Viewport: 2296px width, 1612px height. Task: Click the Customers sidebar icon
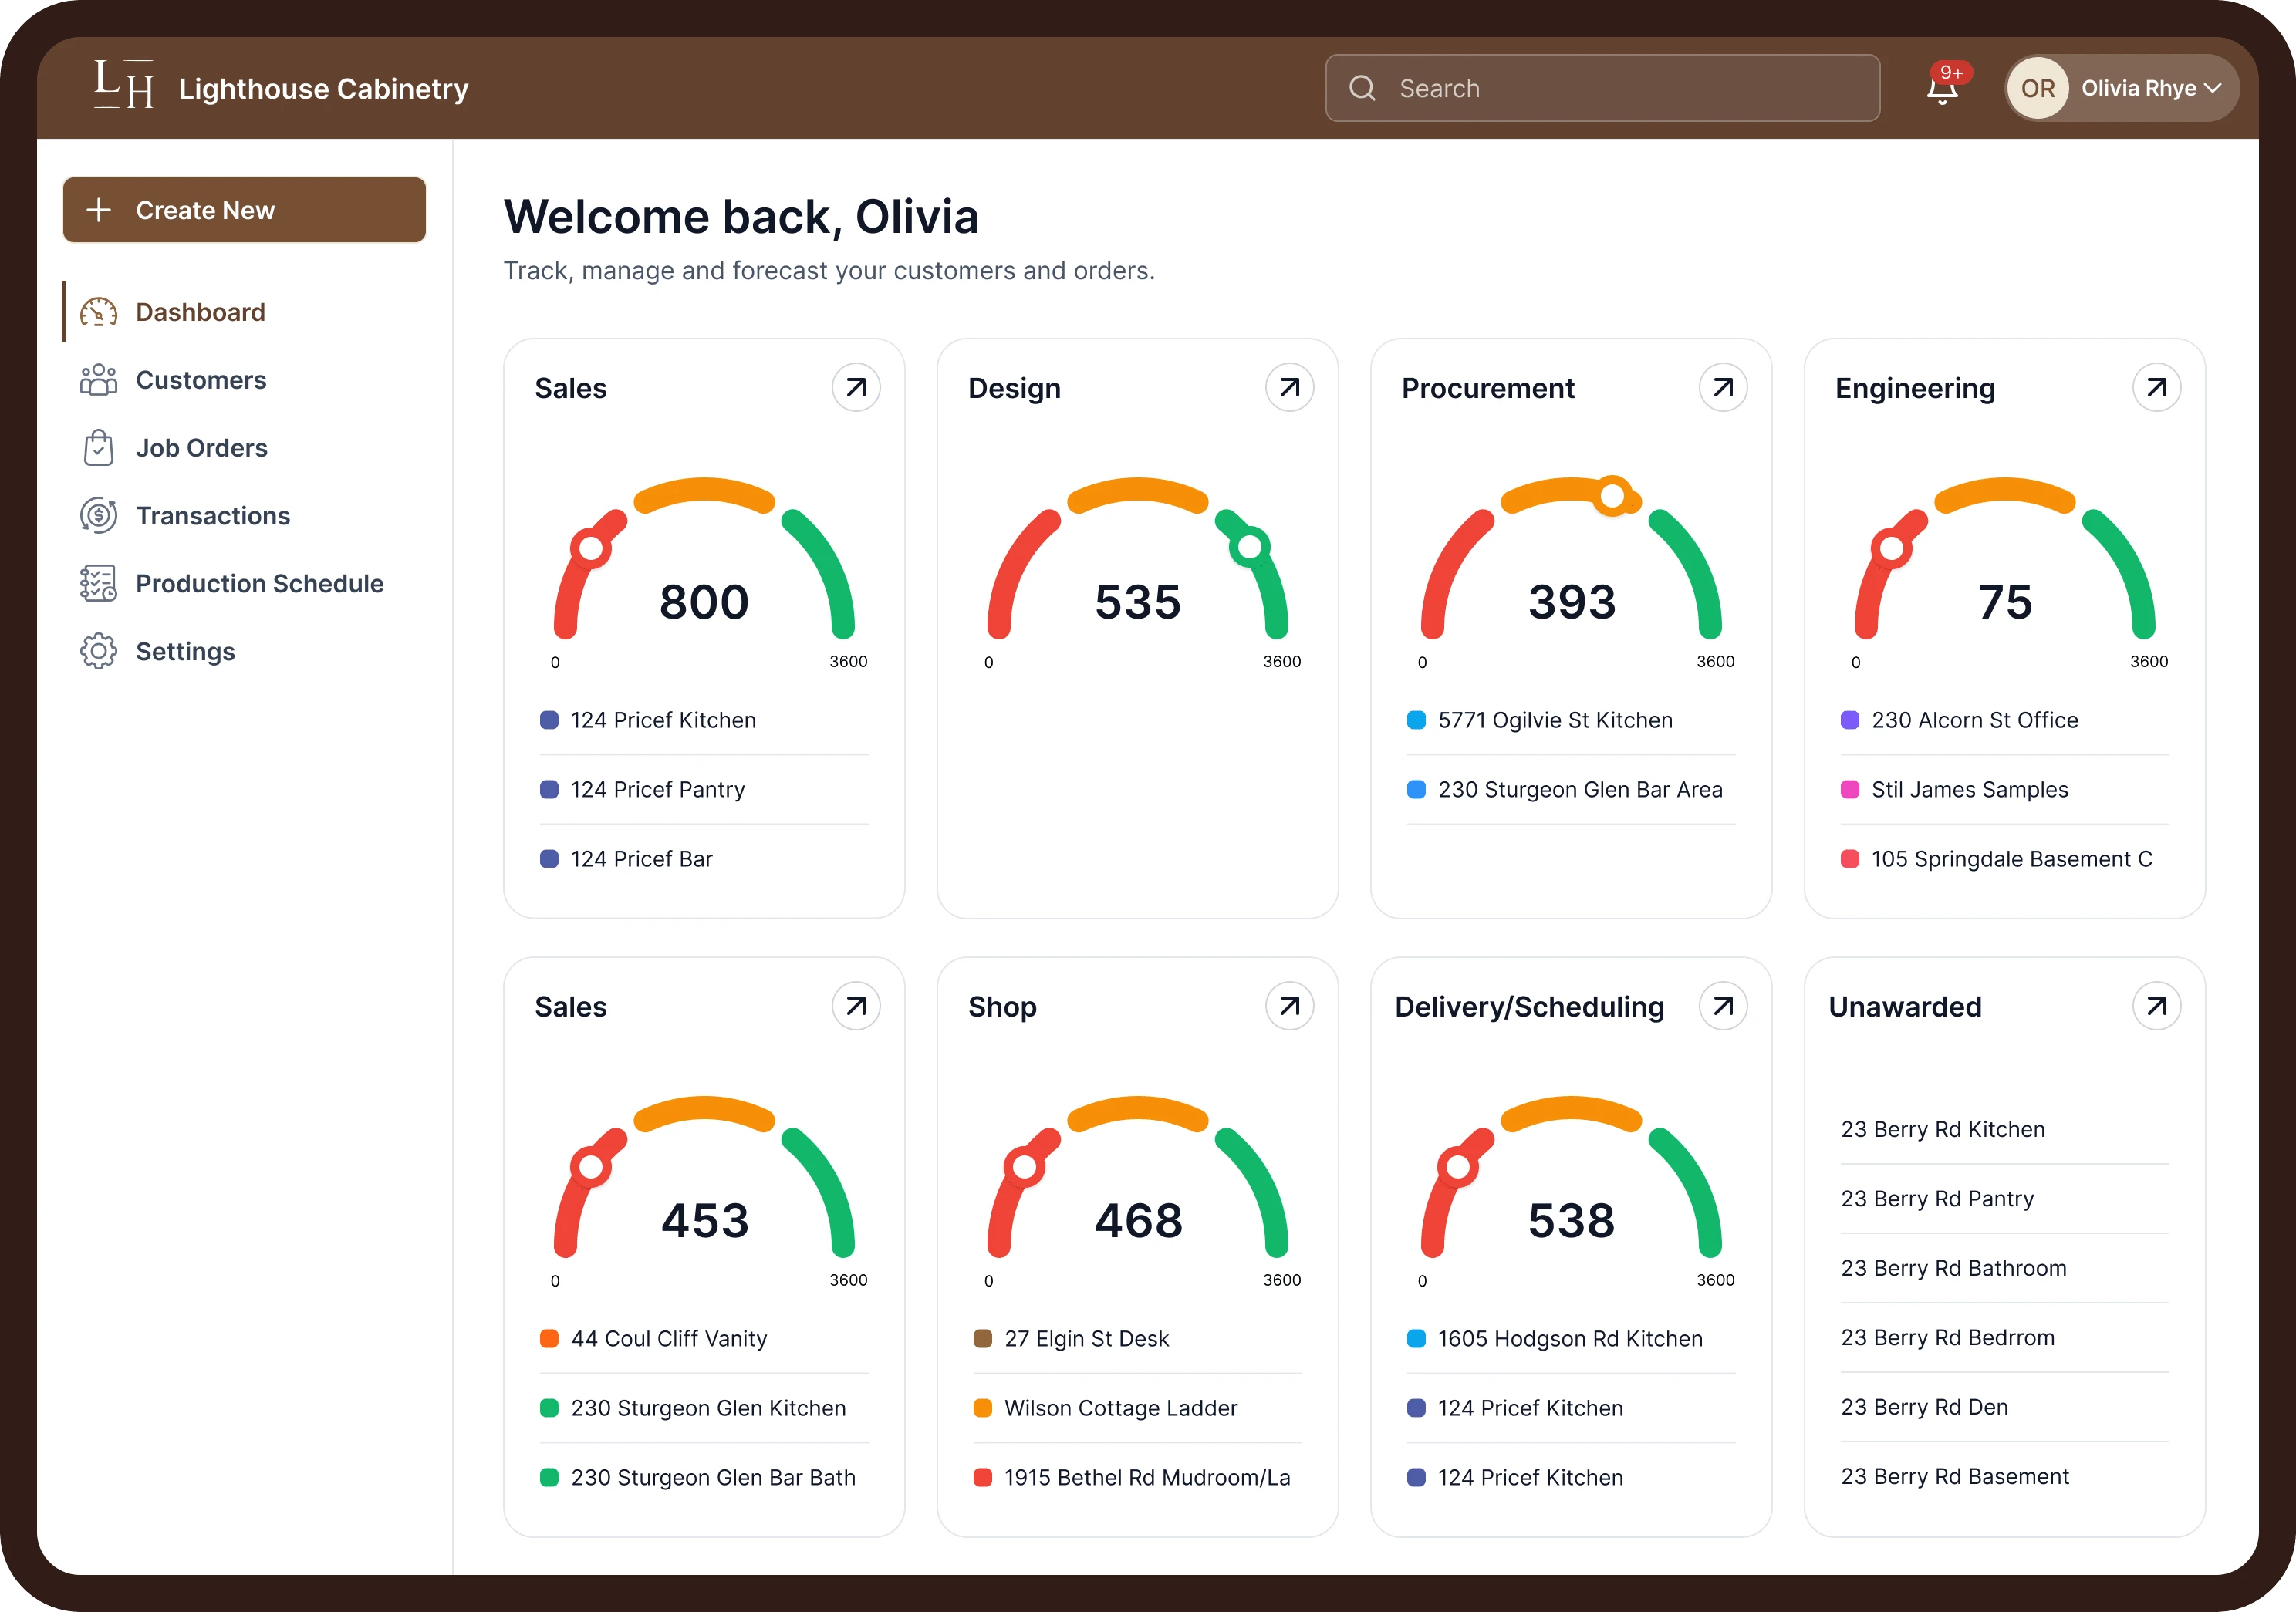[100, 380]
